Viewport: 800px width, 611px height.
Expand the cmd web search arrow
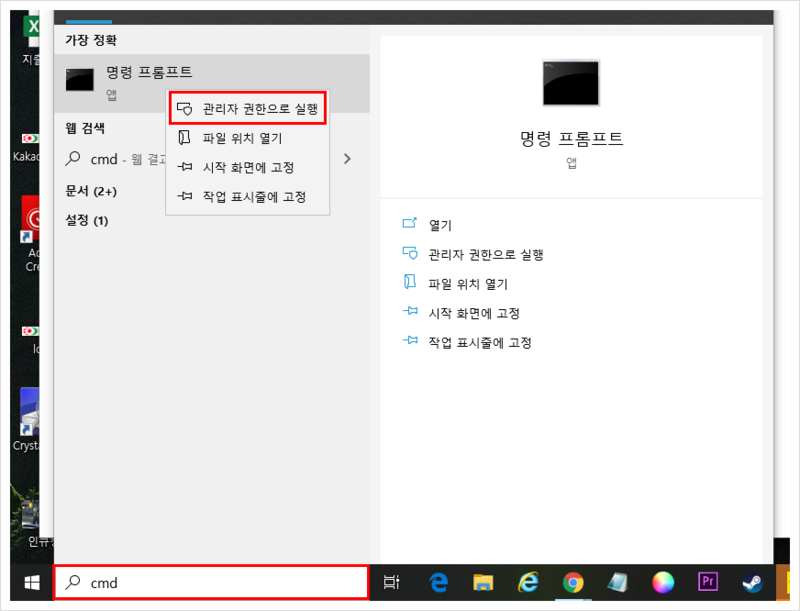(347, 159)
